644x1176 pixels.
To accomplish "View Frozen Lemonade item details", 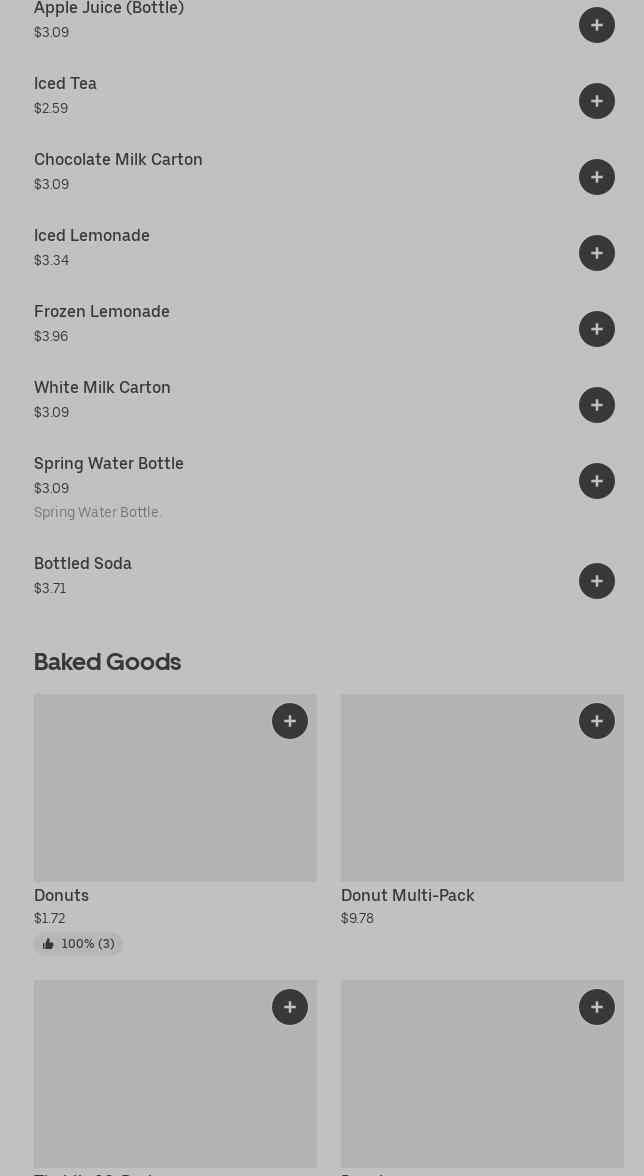I will point(102,312).
